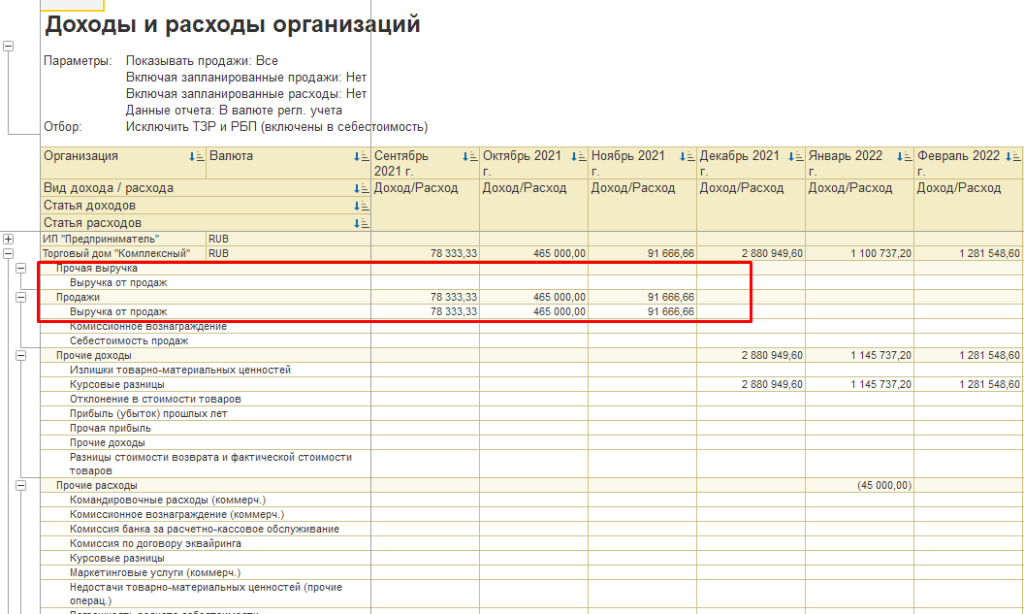Collapse Продажи group
1024x614 pixels.
(x=21, y=297)
